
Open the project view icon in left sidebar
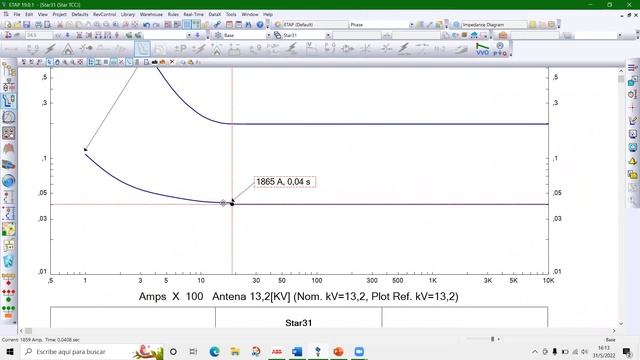9,69
